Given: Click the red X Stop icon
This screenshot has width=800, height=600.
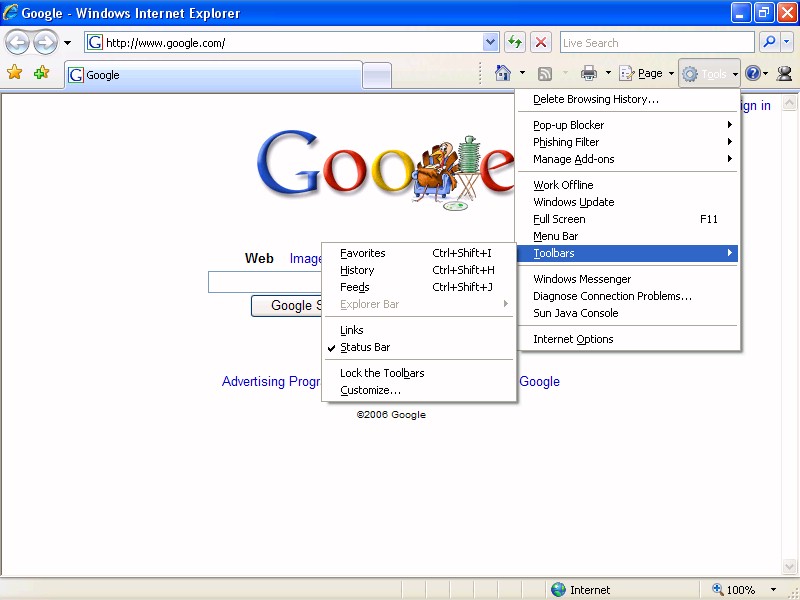Looking at the screenshot, I should click(x=541, y=43).
